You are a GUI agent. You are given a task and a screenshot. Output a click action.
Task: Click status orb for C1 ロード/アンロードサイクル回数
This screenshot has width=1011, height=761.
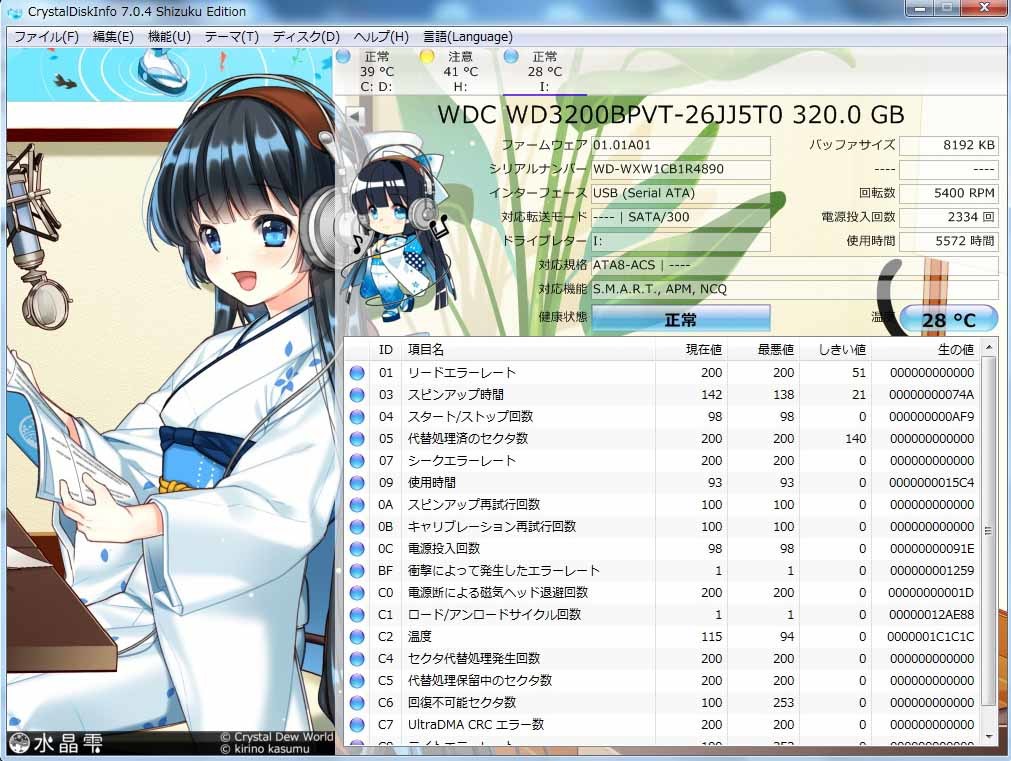(357, 615)
